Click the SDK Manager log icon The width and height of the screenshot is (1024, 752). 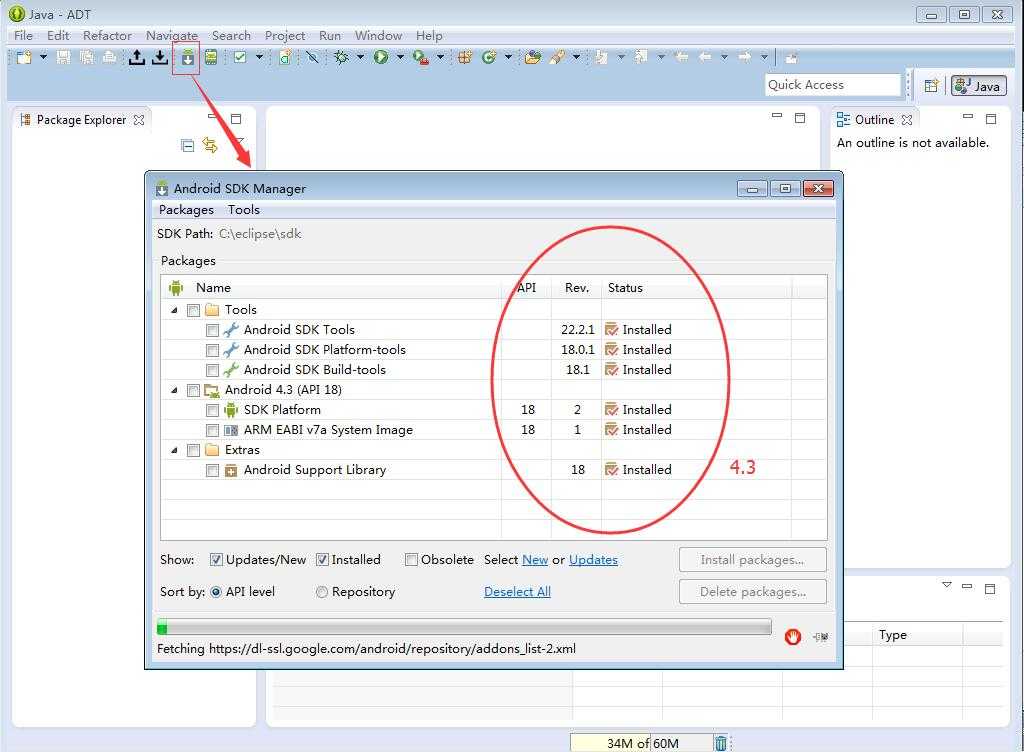pos(821,636)
